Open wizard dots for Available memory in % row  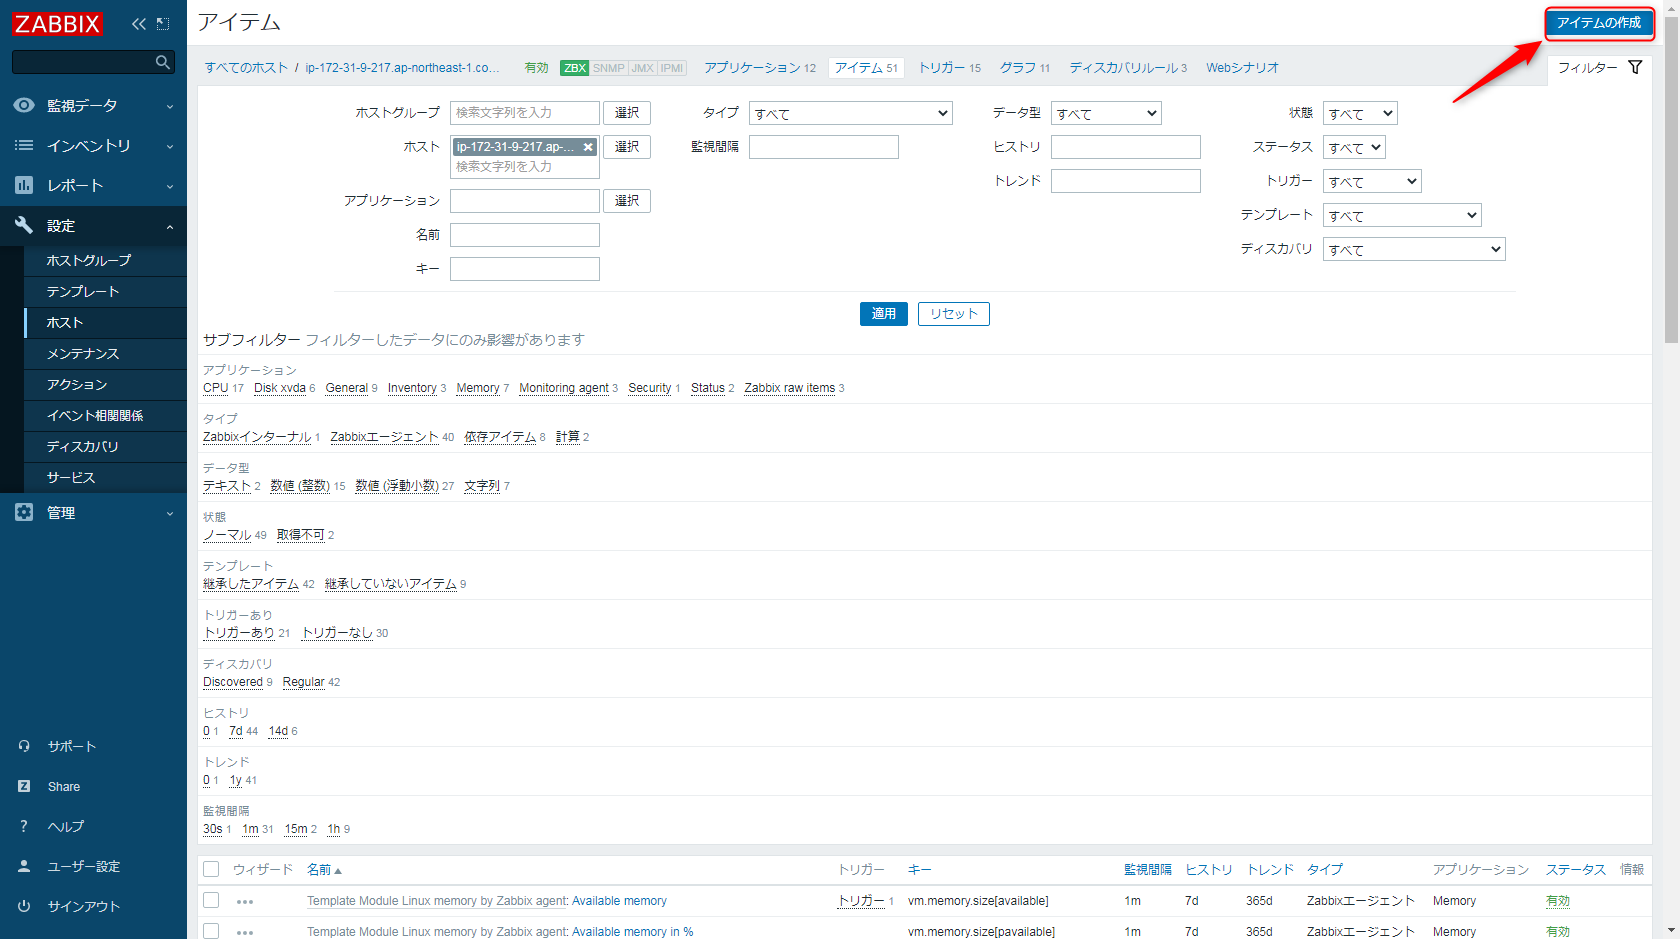coord(245,932)
